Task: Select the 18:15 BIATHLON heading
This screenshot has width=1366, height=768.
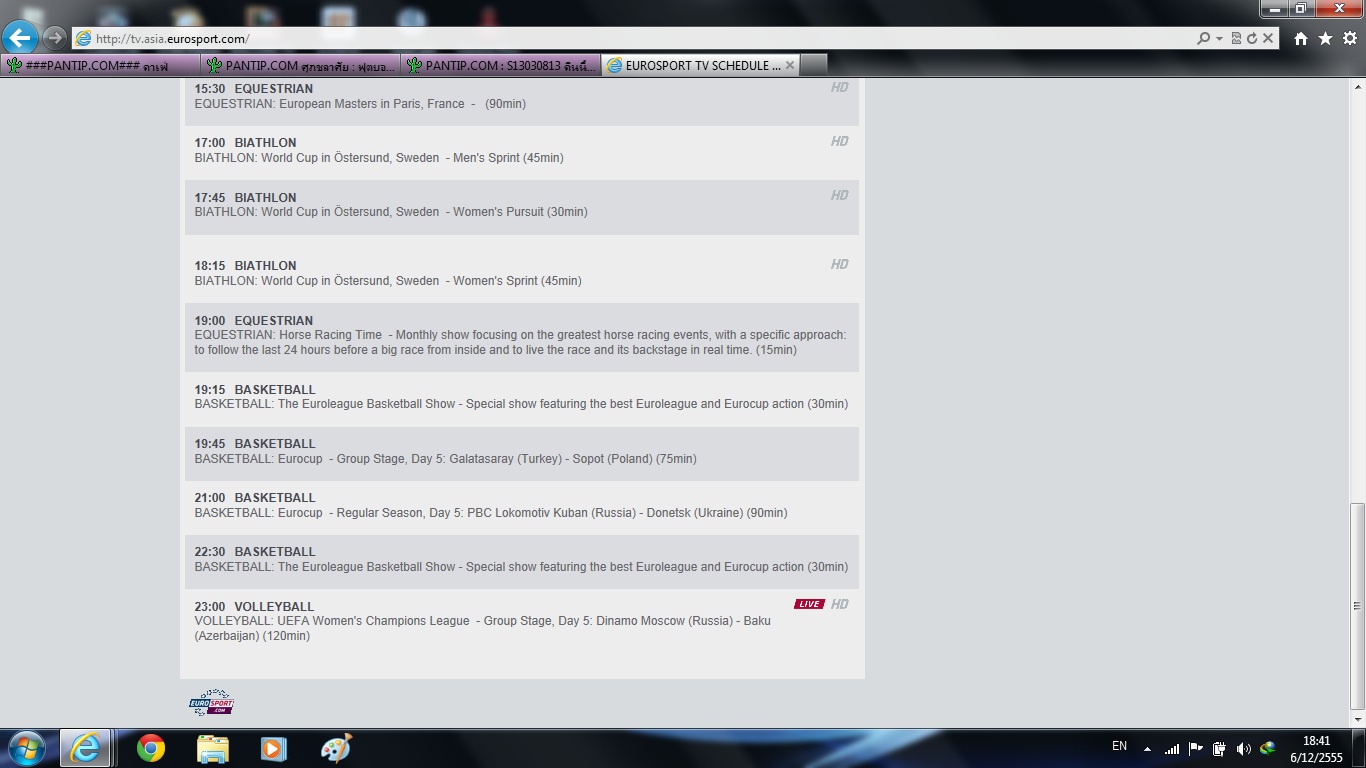Action: click(245, 266)
